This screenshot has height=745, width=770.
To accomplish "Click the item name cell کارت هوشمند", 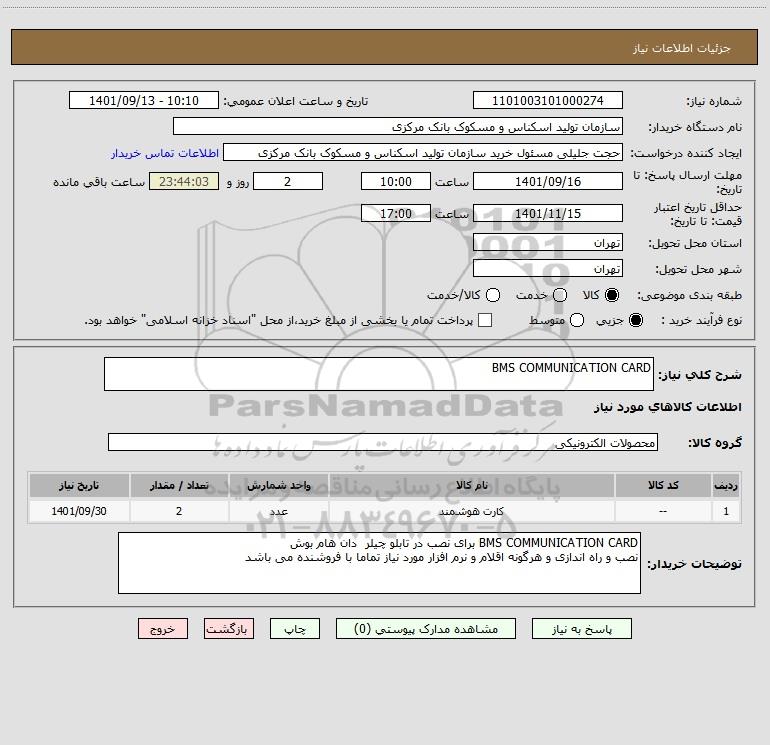I will click(x=471, y=511).
